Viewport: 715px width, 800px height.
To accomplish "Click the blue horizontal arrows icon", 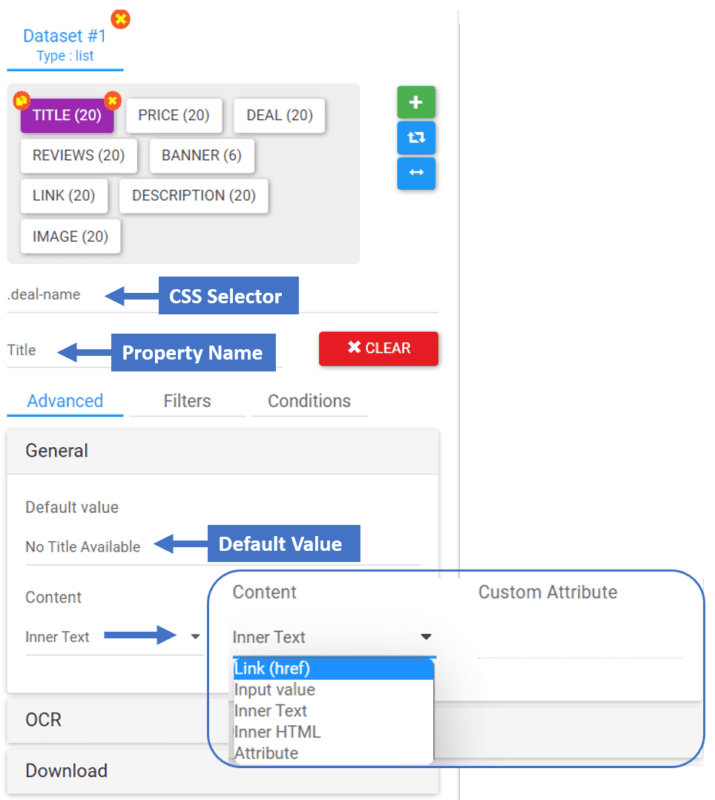I will tap(416, 174).
